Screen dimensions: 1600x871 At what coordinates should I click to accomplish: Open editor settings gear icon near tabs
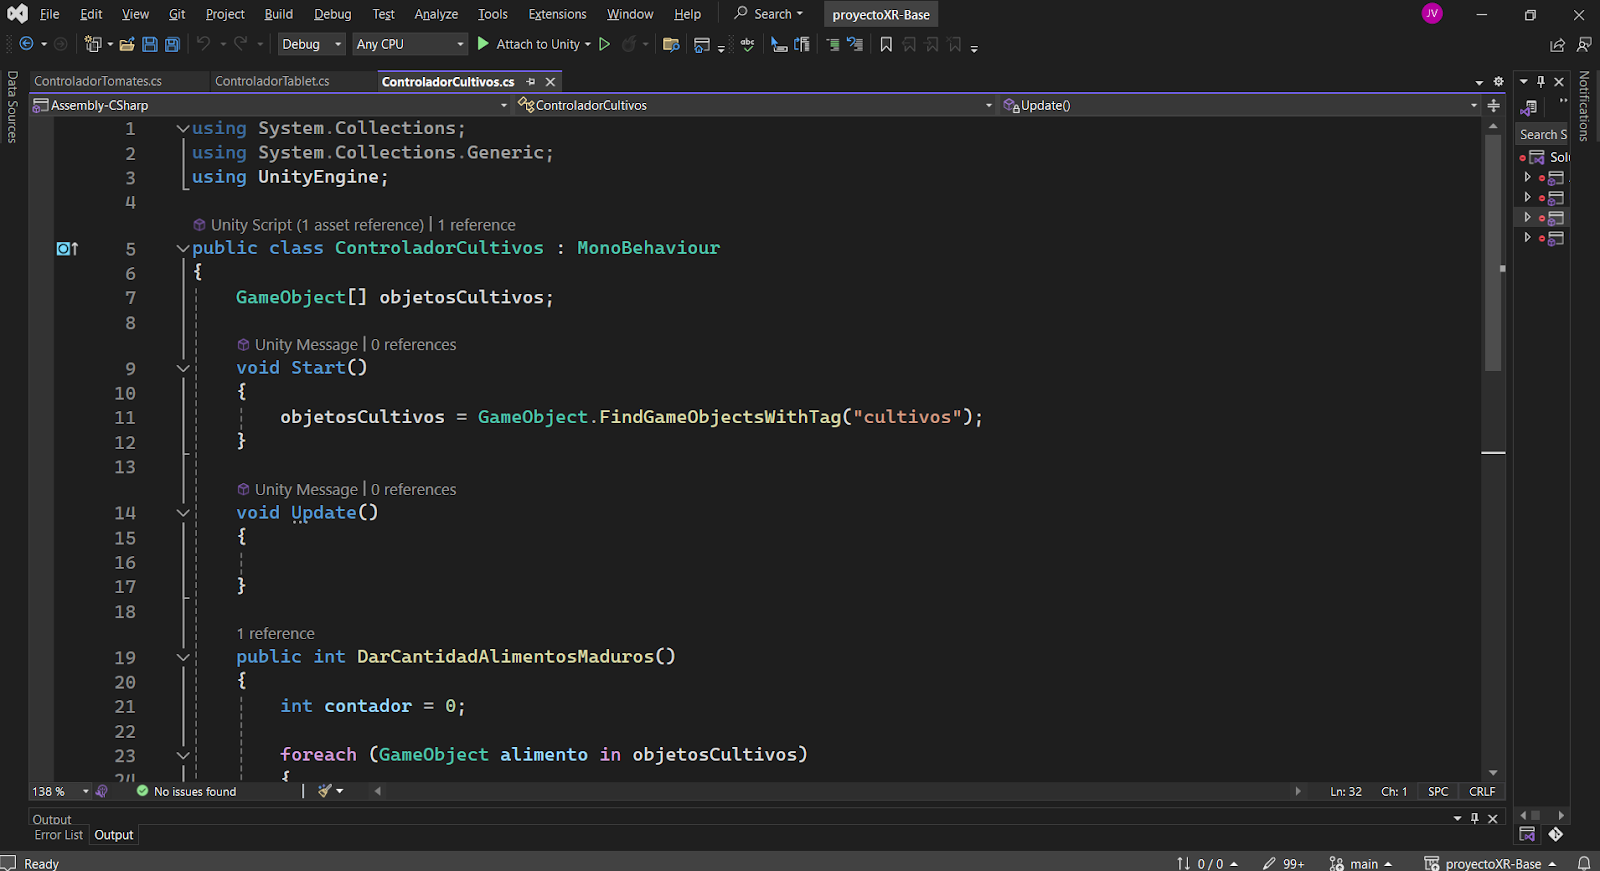tap(1498, 82)
